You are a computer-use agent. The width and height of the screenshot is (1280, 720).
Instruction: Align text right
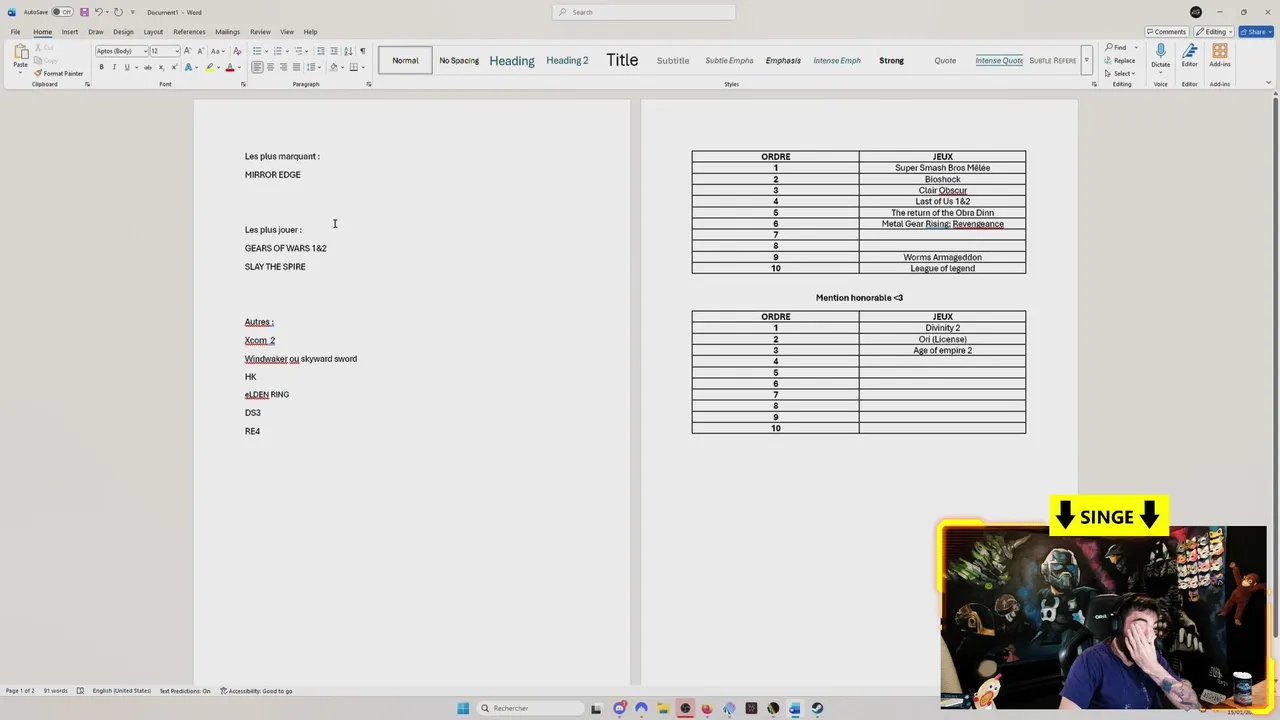click(x=283, y=67)
